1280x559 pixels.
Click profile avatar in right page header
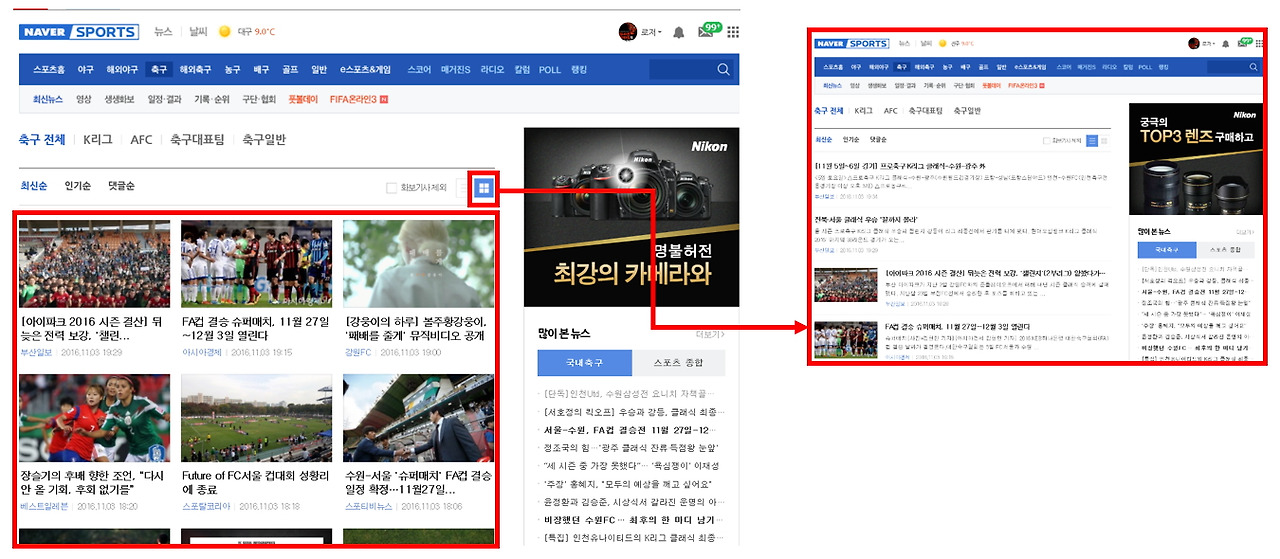[1193, 44]
